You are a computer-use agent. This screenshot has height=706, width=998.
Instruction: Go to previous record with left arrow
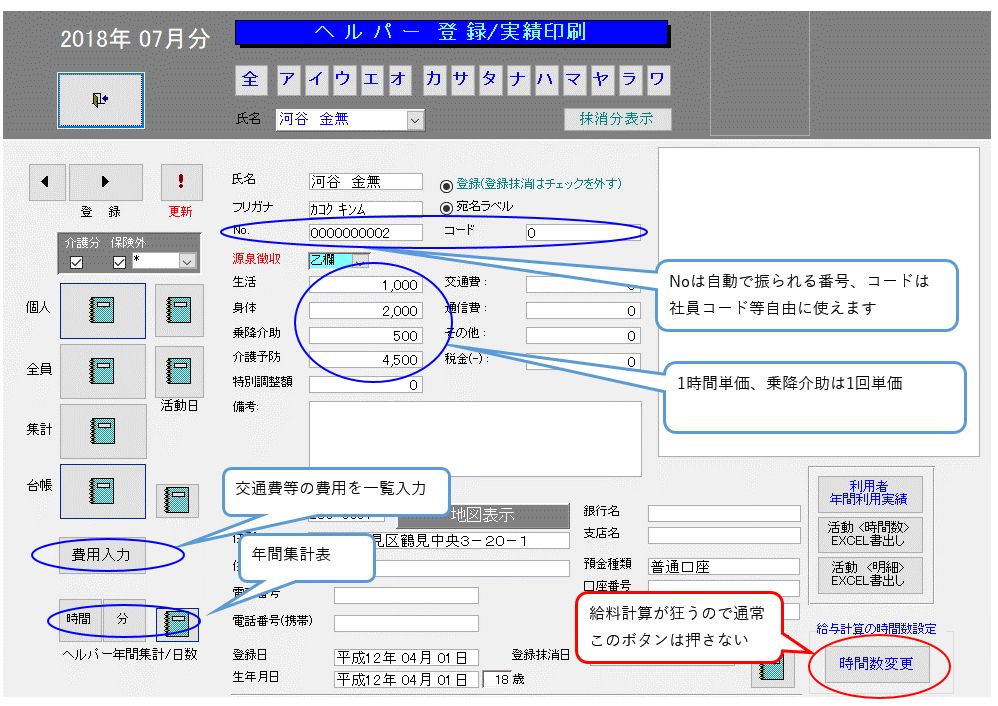46,182
